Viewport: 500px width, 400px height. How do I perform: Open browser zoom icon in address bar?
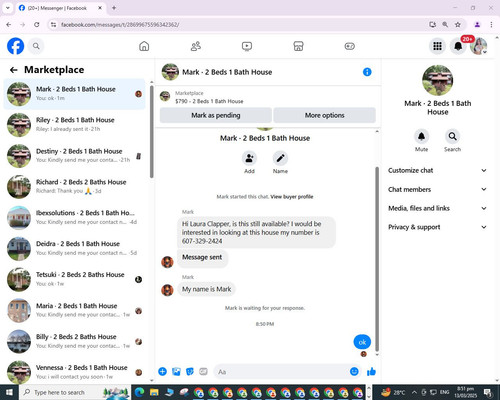(445, 24)
